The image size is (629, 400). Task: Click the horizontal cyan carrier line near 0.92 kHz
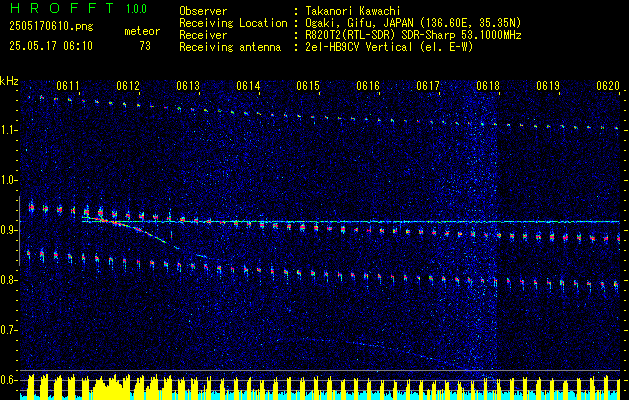351,221
